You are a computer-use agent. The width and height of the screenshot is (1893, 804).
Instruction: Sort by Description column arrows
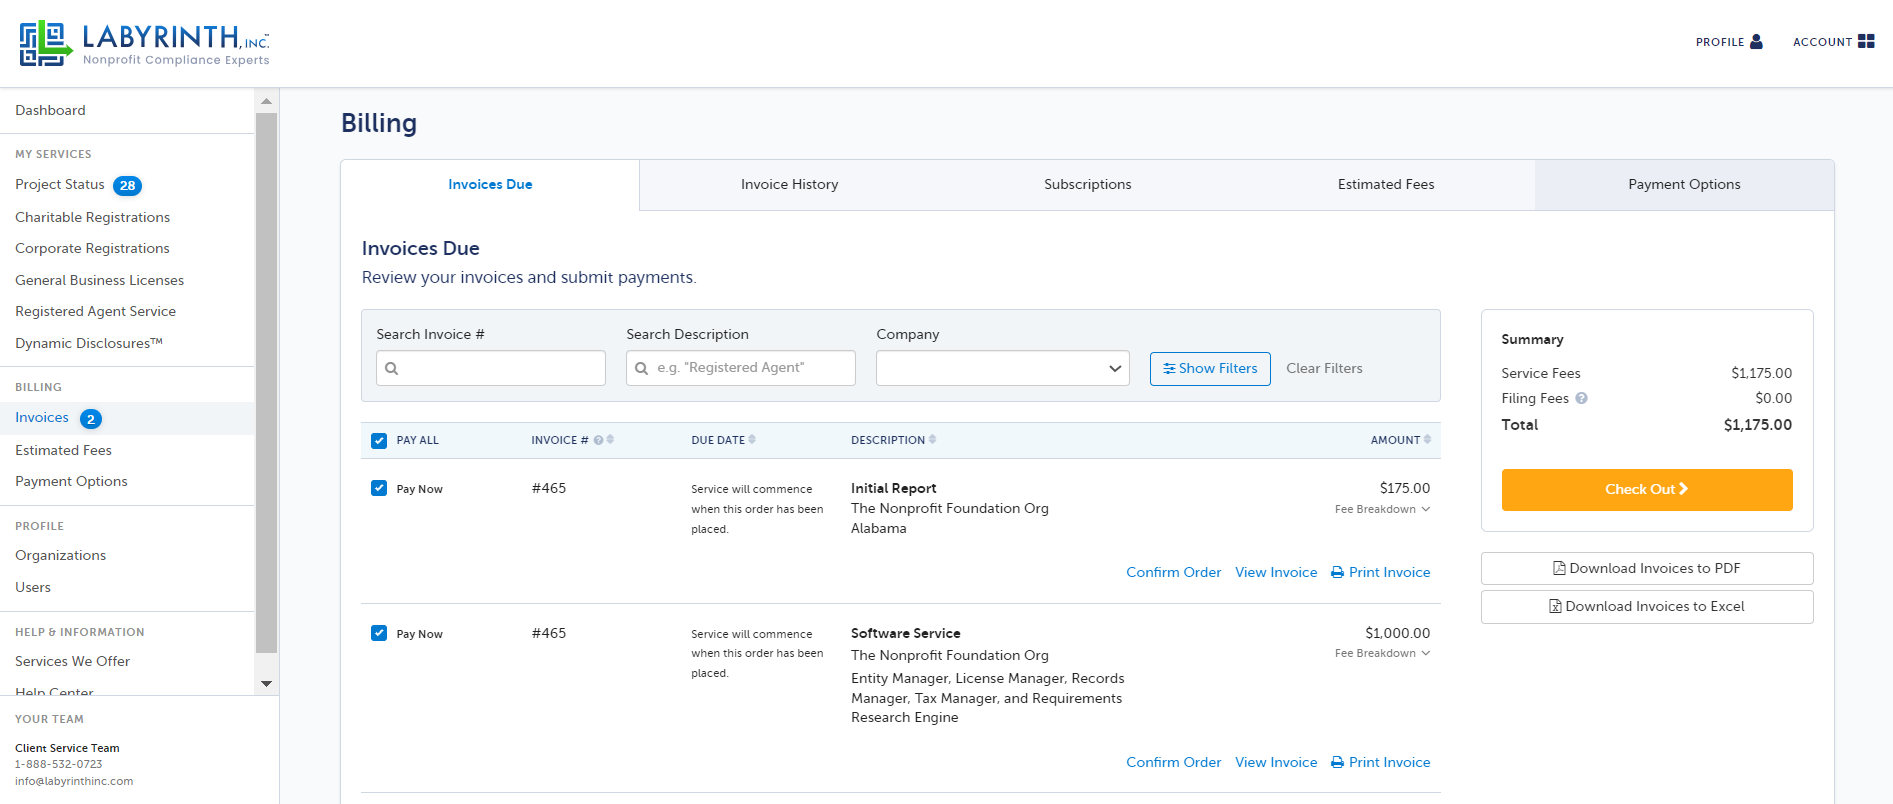pos(932,440)
